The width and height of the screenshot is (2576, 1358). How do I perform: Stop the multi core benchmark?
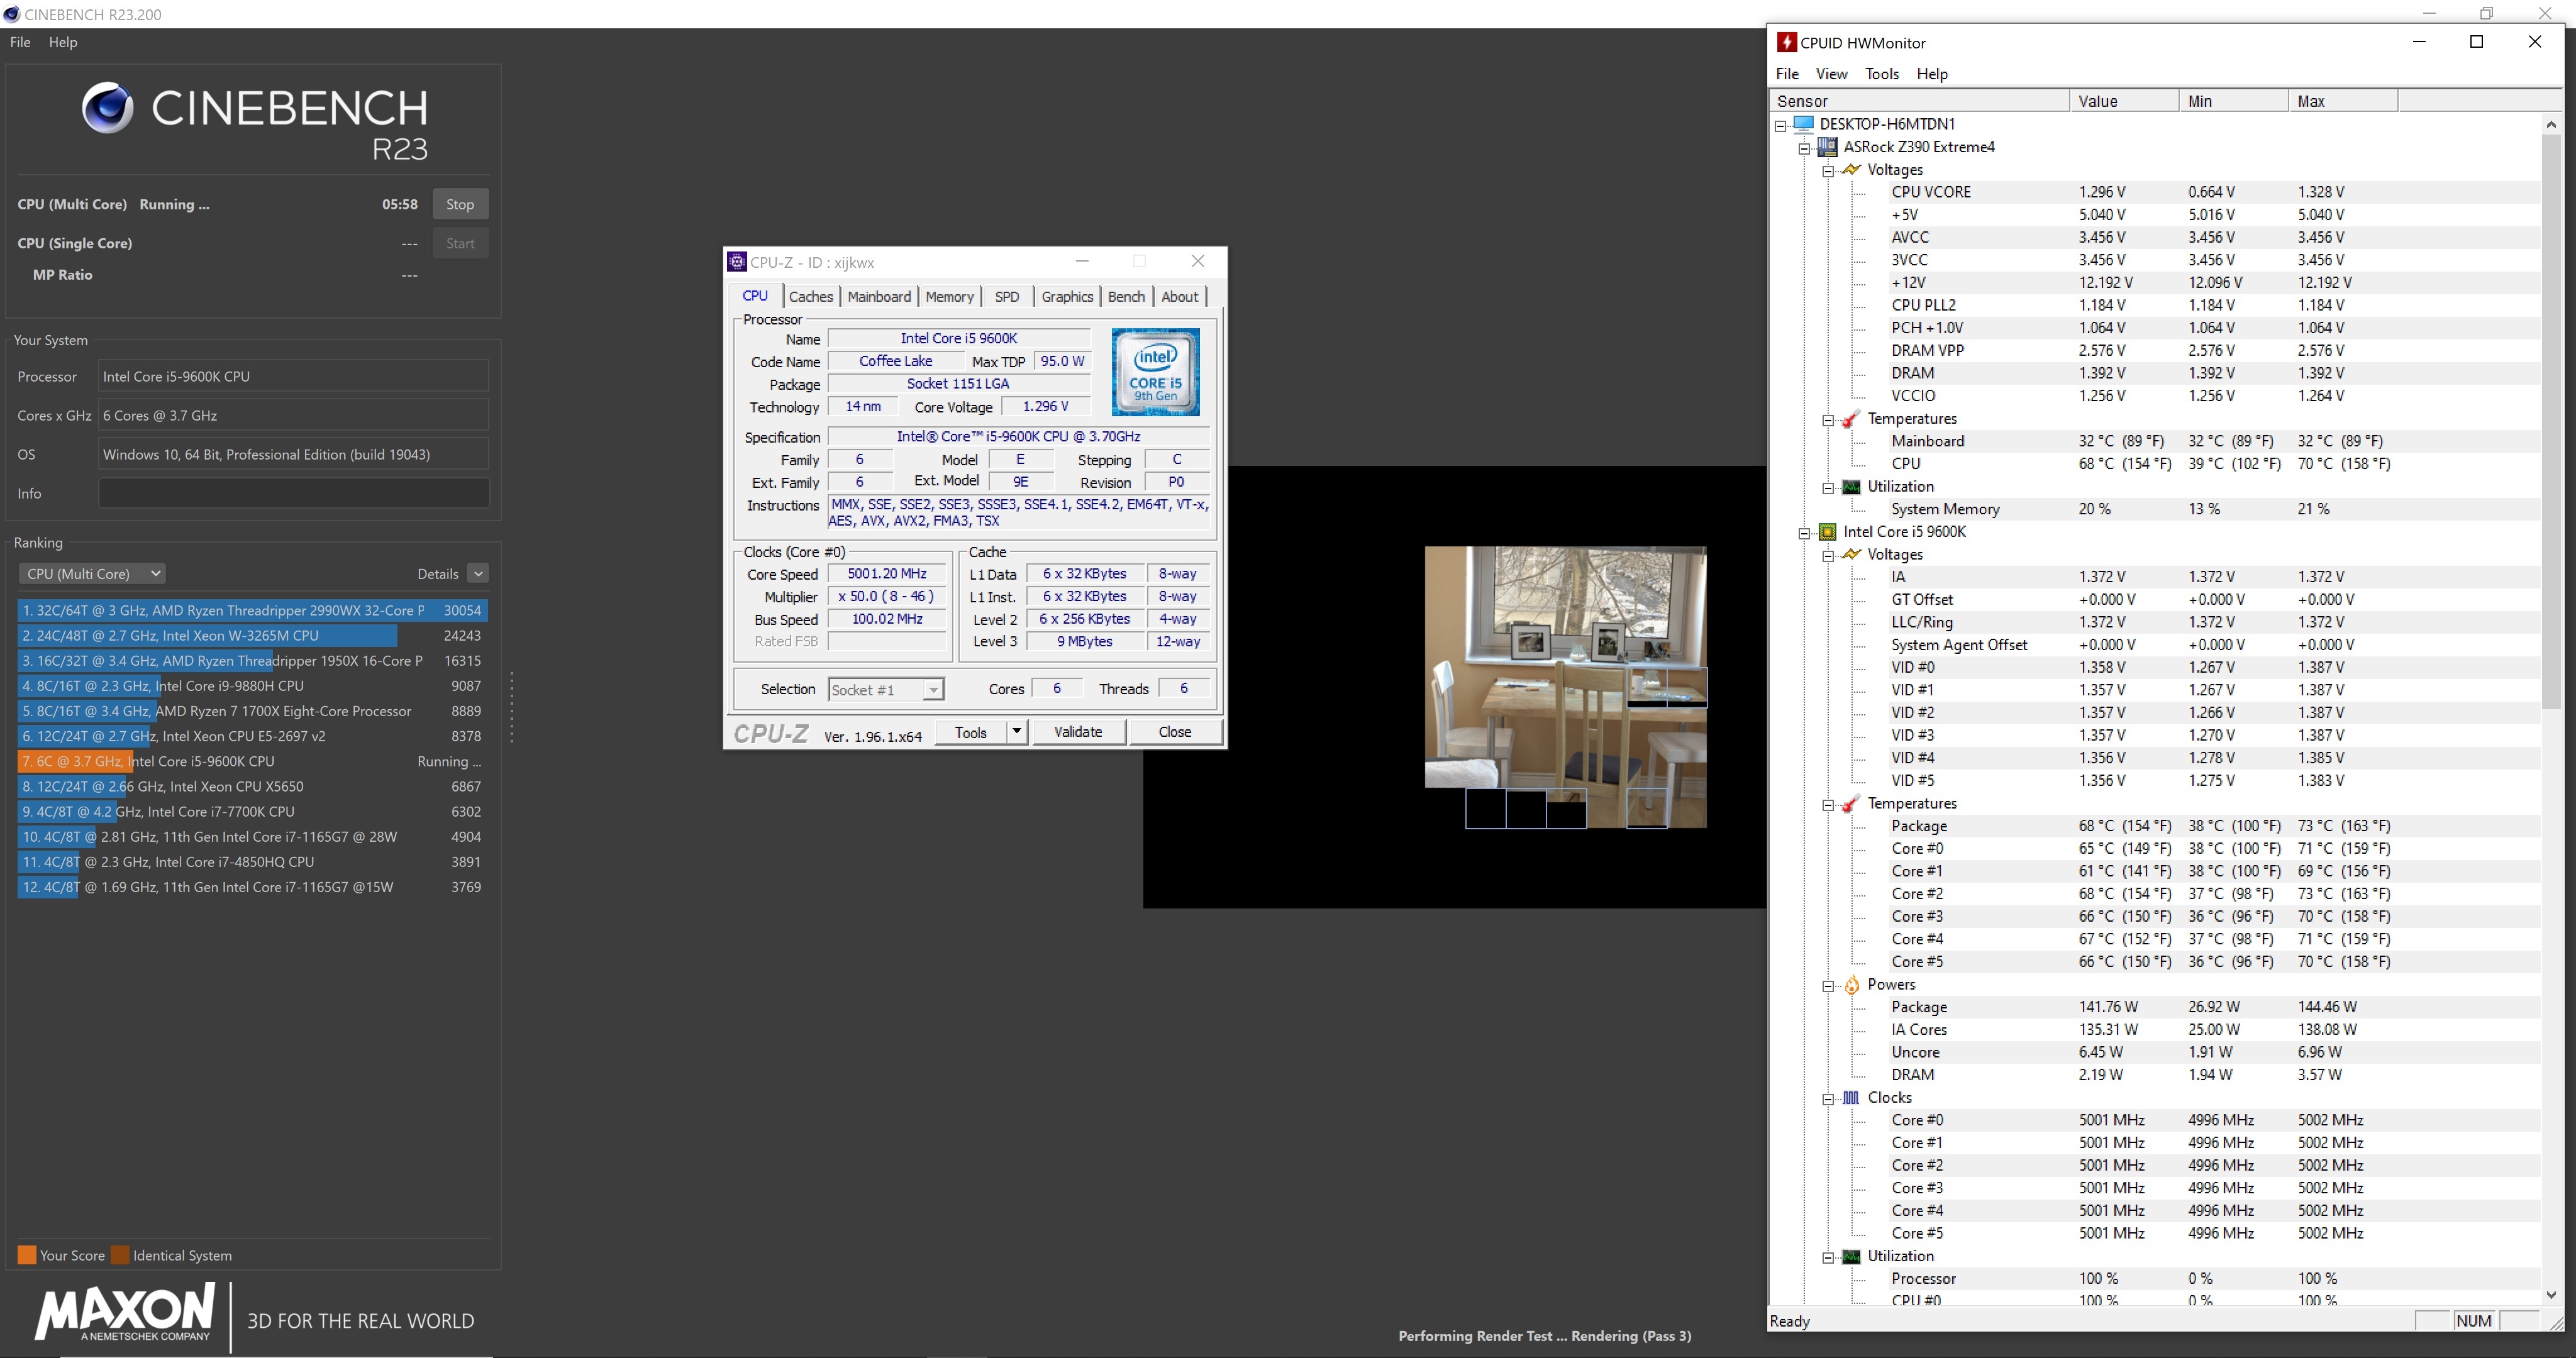460,204
